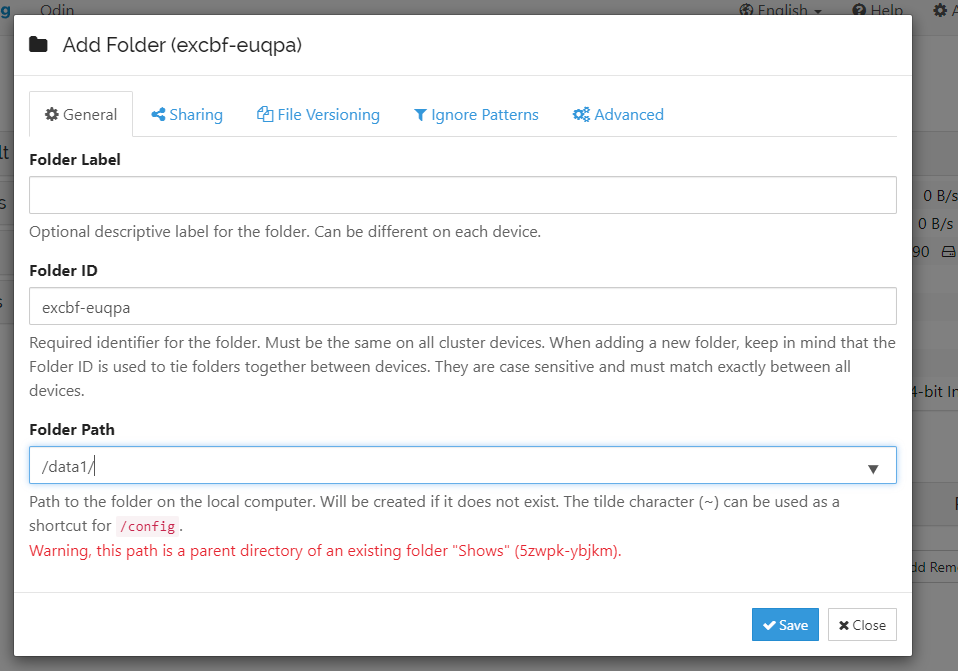This screenshot has width=958, height=671.
Task: Click the folder icon in dialog header
Action: click(x=38, y=45)
